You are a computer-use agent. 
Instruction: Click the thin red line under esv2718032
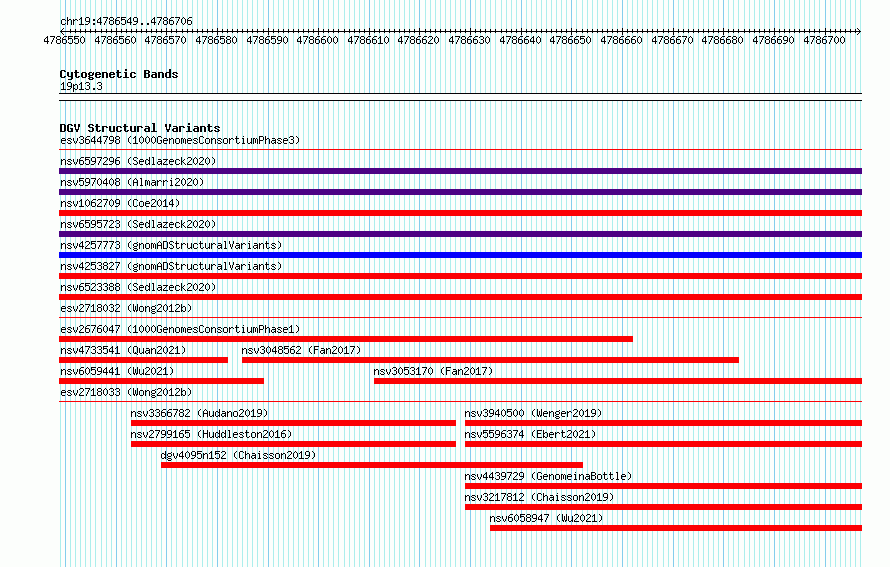[460, 318]
